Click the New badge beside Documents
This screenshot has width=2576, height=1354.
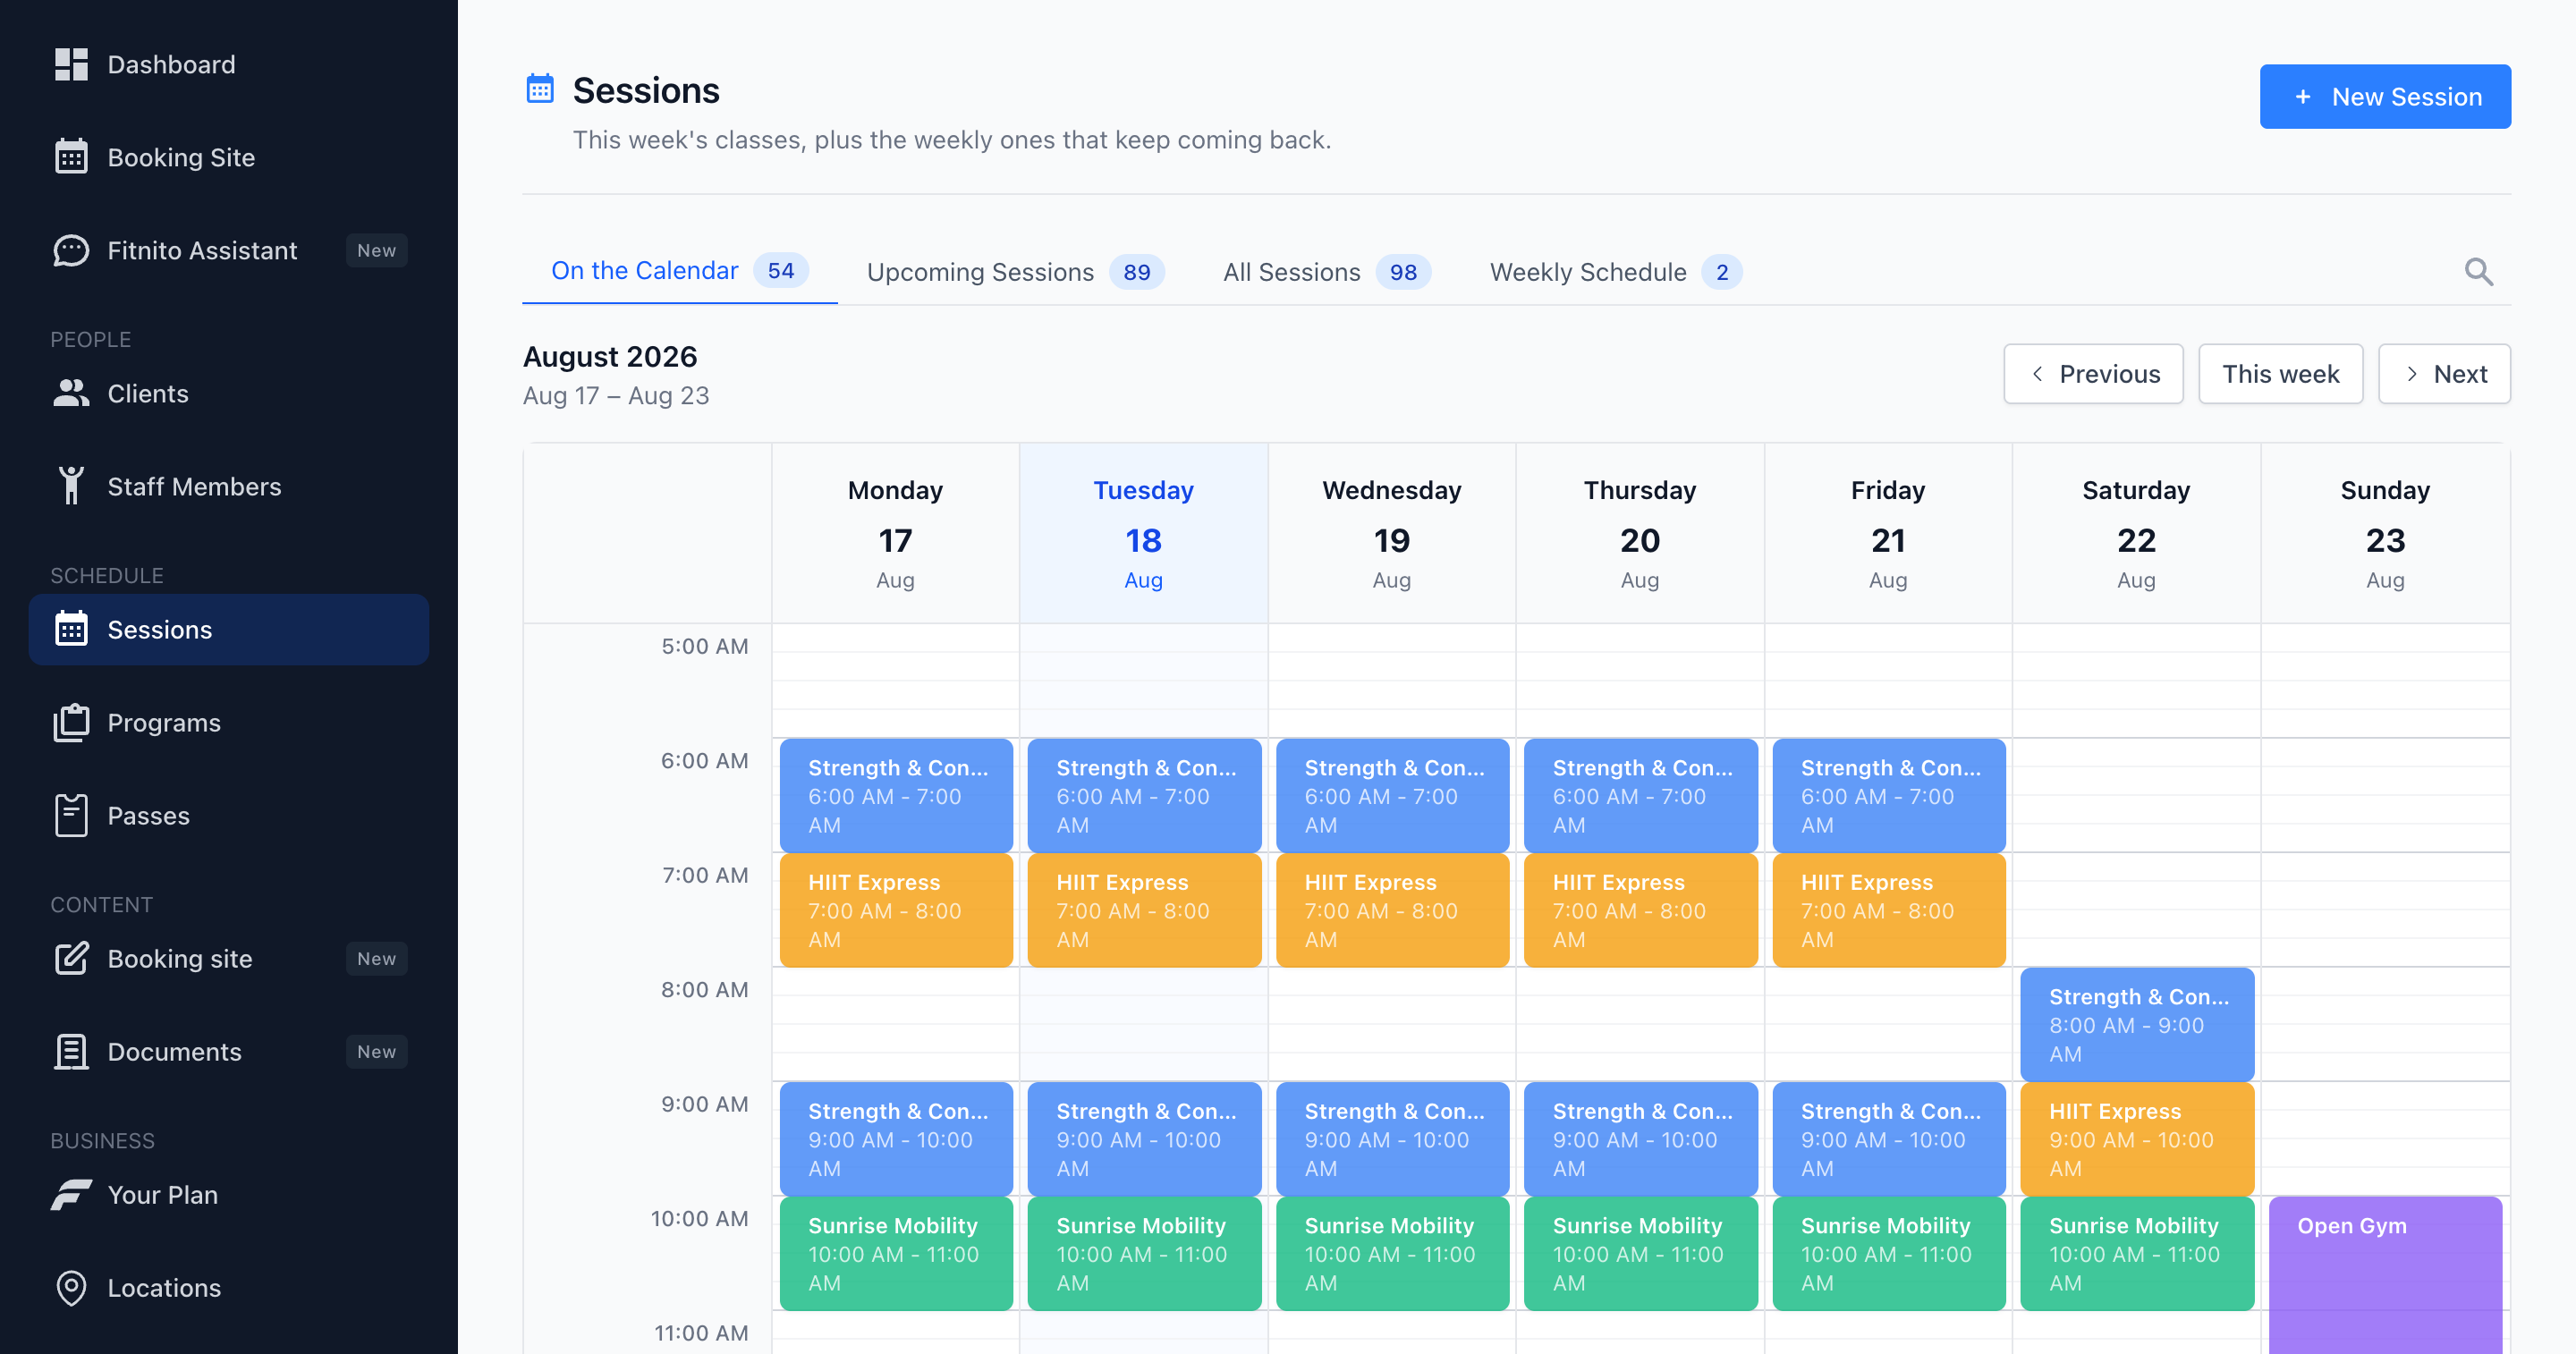pos(376,1051)
